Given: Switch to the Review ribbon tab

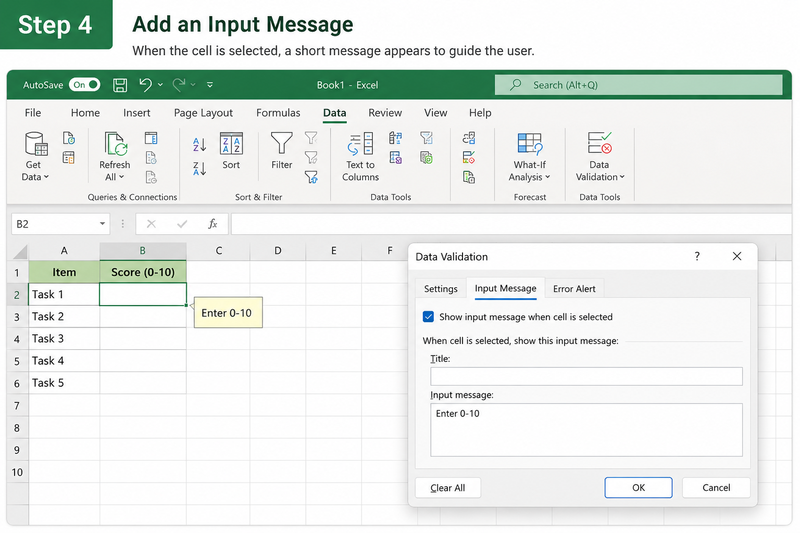Looking at the screenshot, I should (385, 113).
